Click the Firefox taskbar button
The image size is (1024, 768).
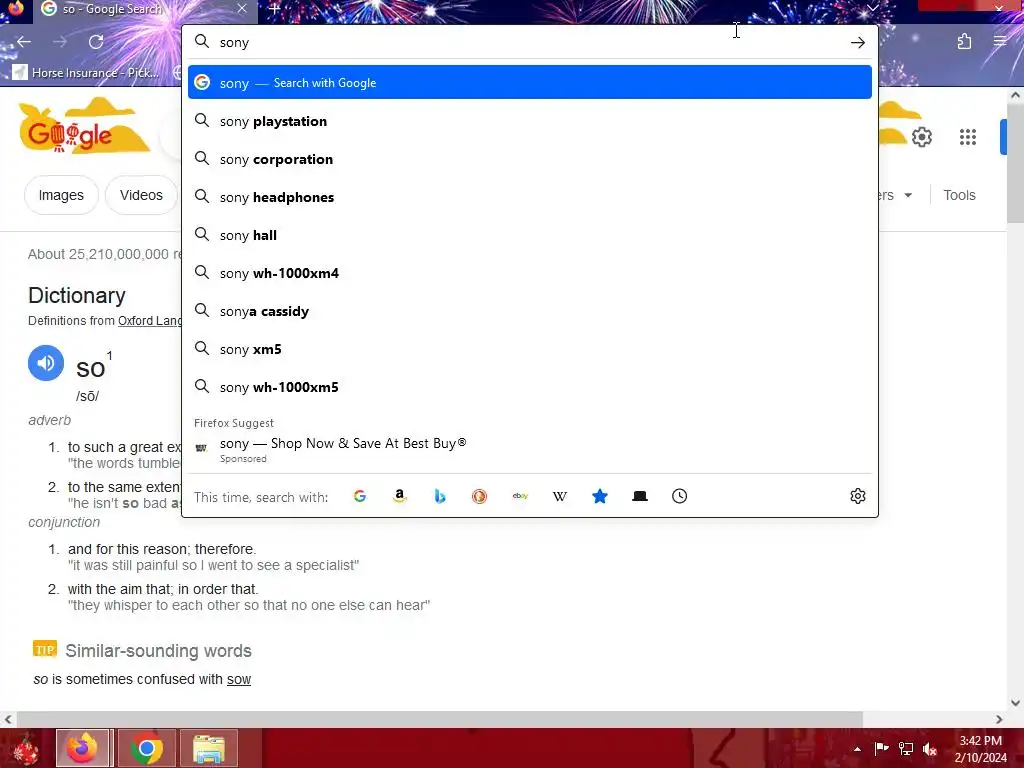click(x=84, y=748)
